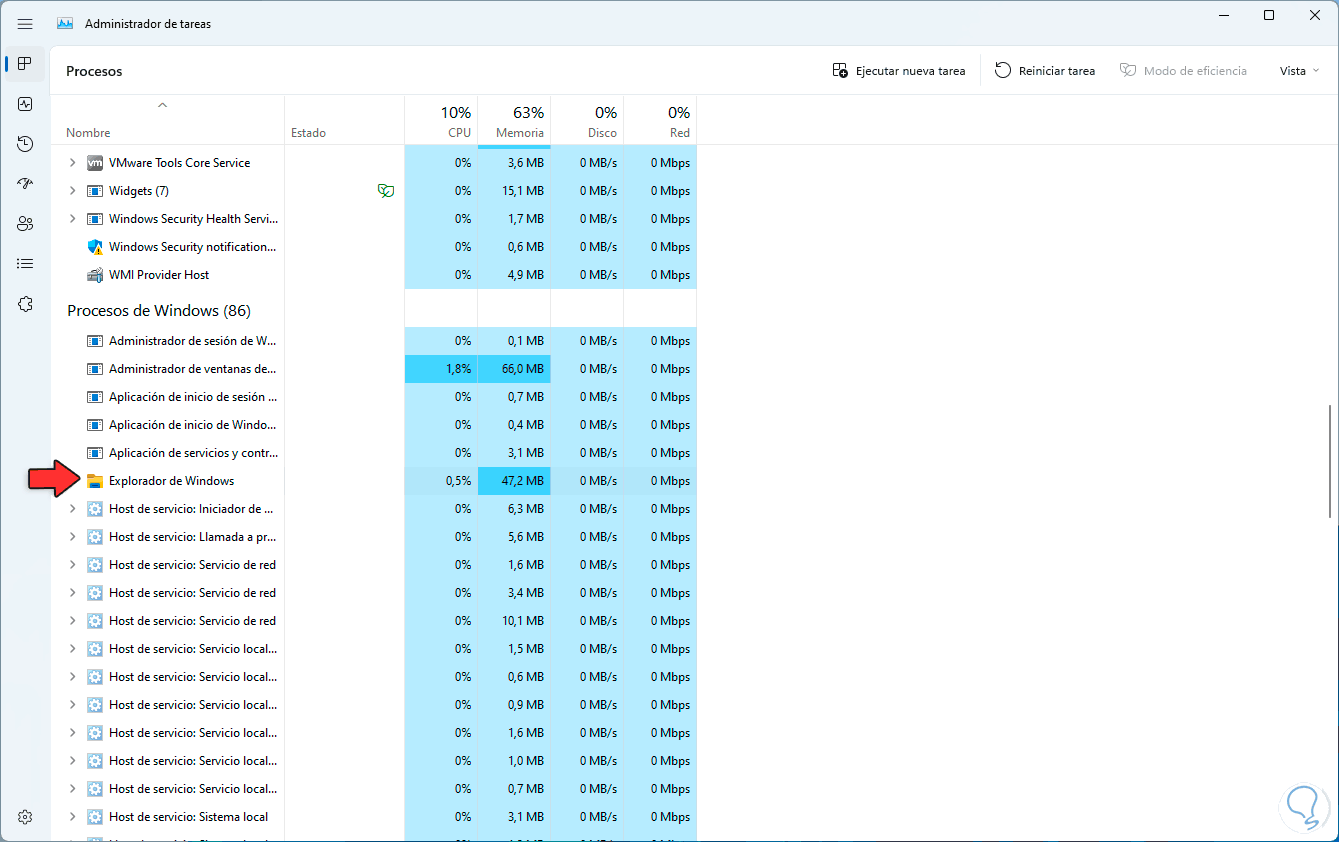1339x842 pixels.
Task: Click the 5,6 MB memory cell
Action: click(x=514, y=537)
